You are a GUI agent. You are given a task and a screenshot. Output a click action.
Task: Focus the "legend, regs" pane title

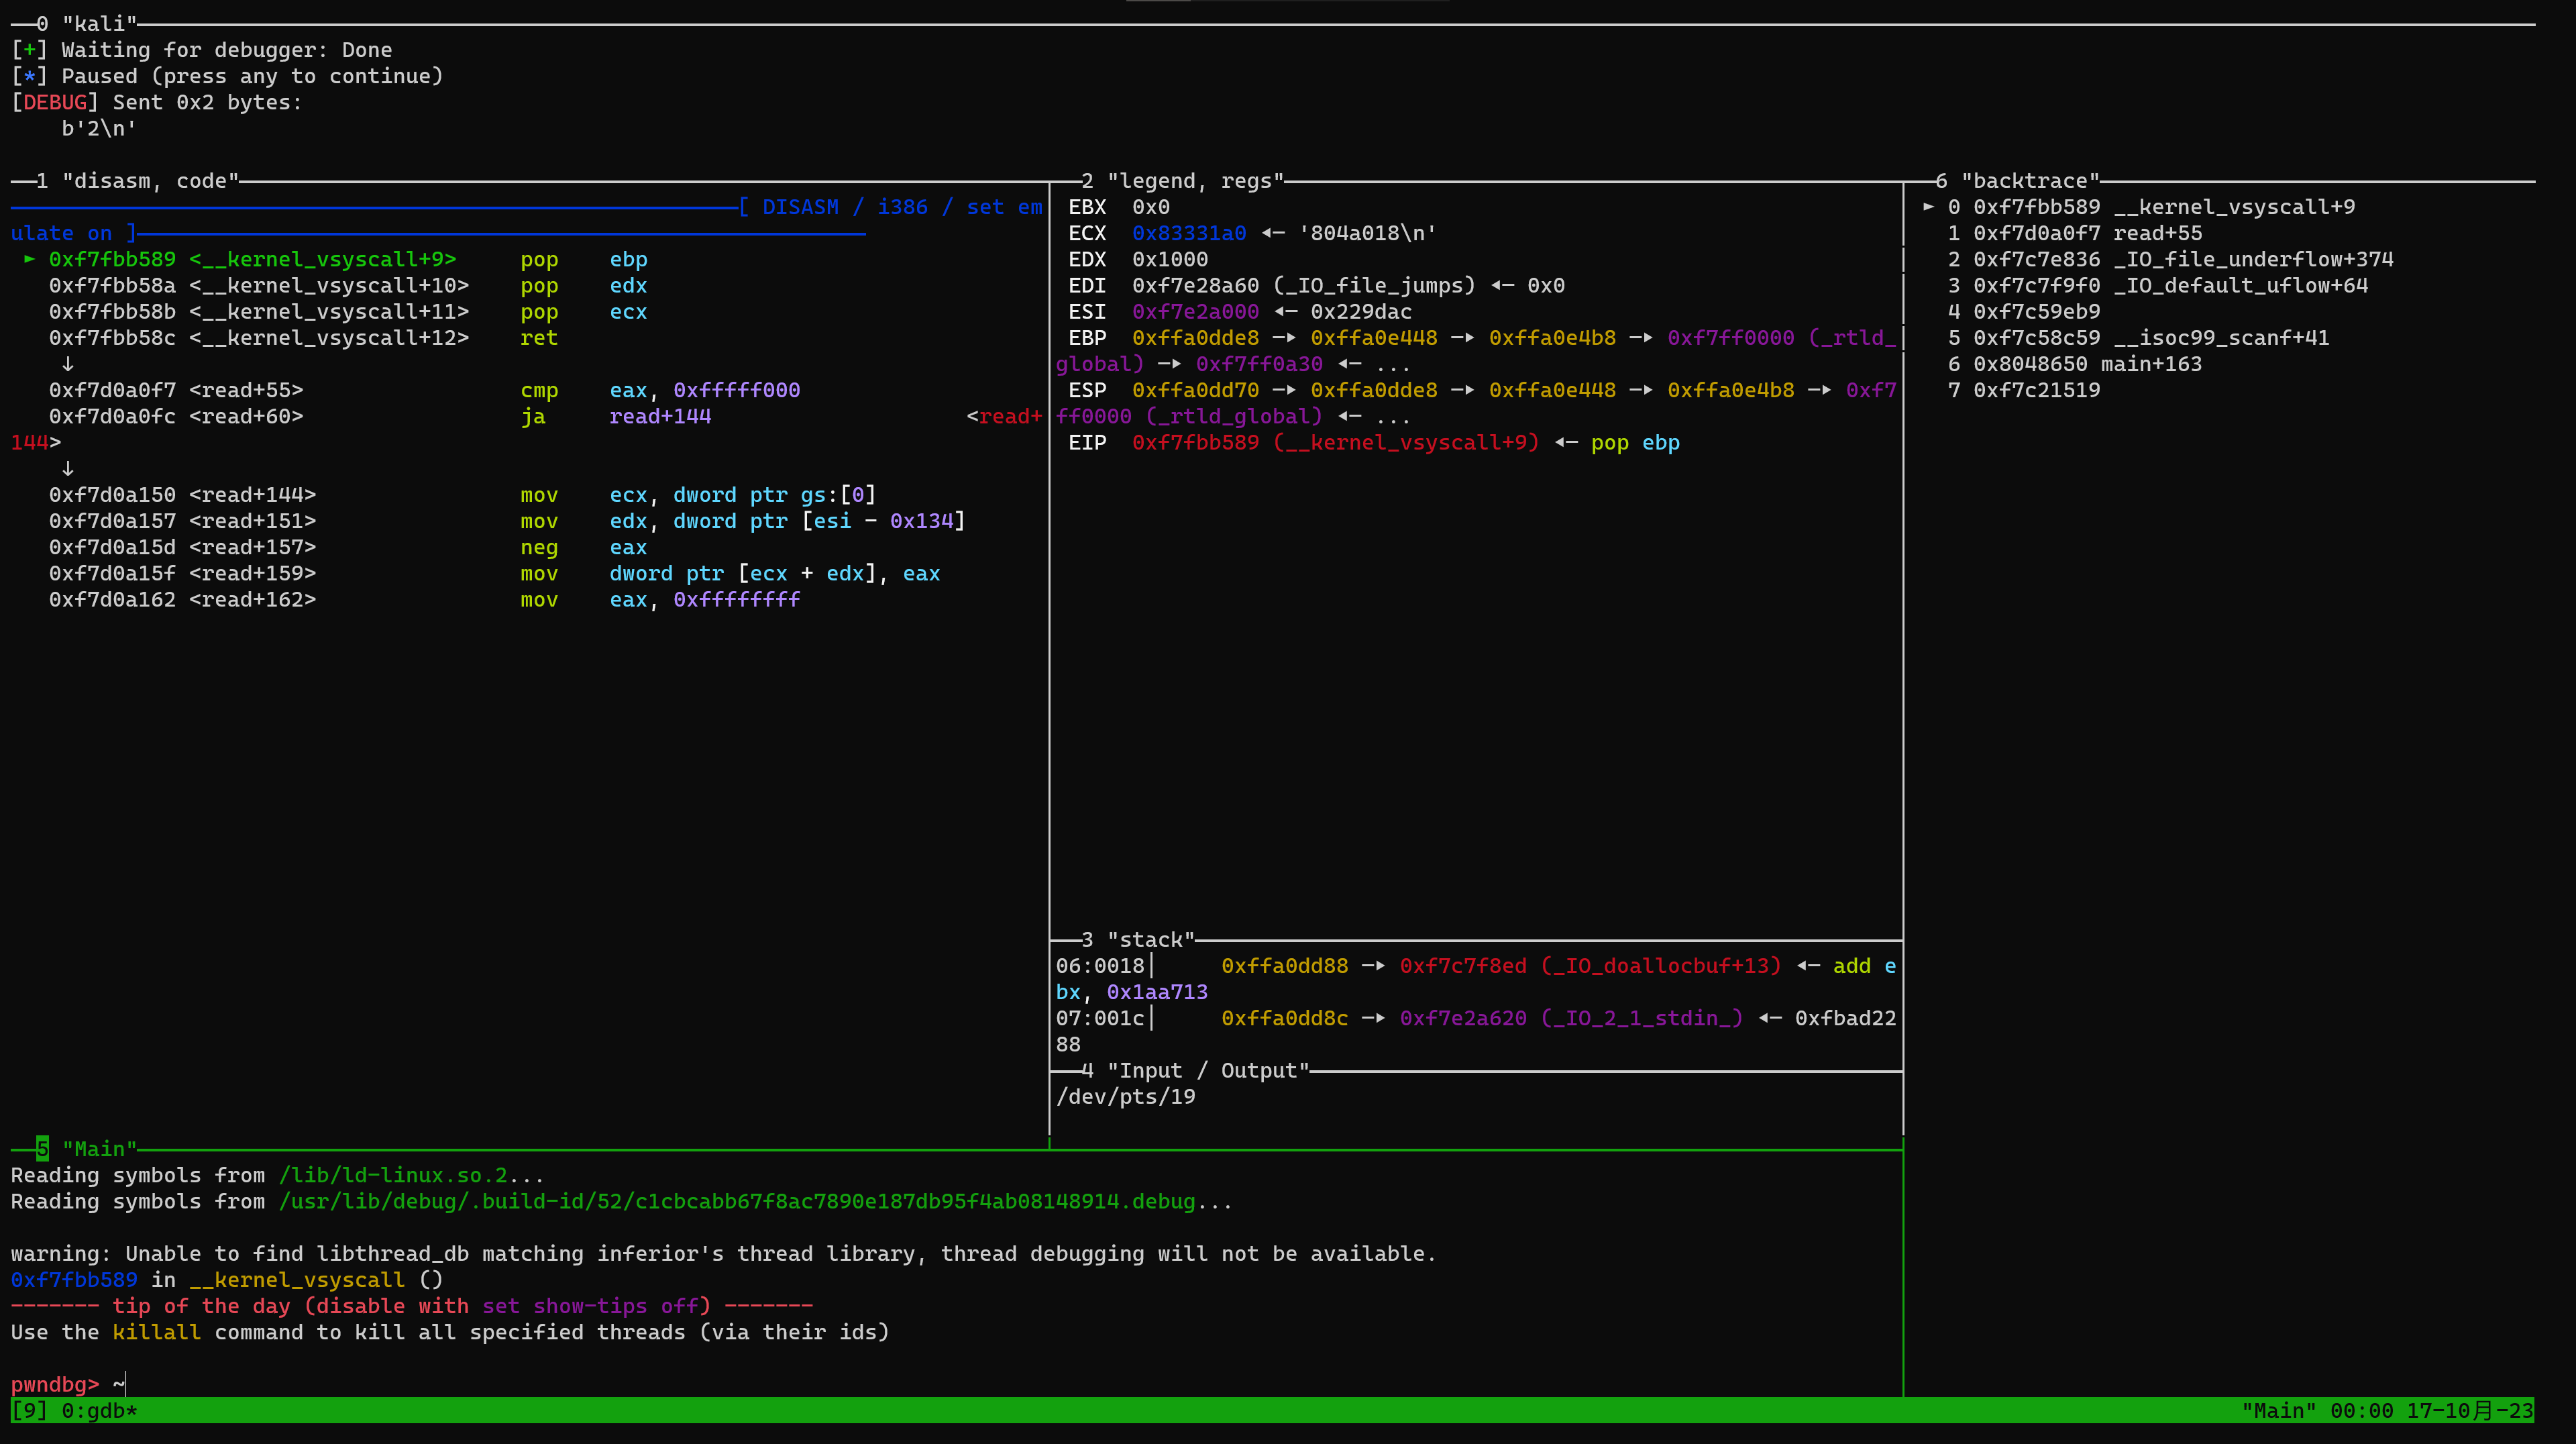click(1195, 181)
